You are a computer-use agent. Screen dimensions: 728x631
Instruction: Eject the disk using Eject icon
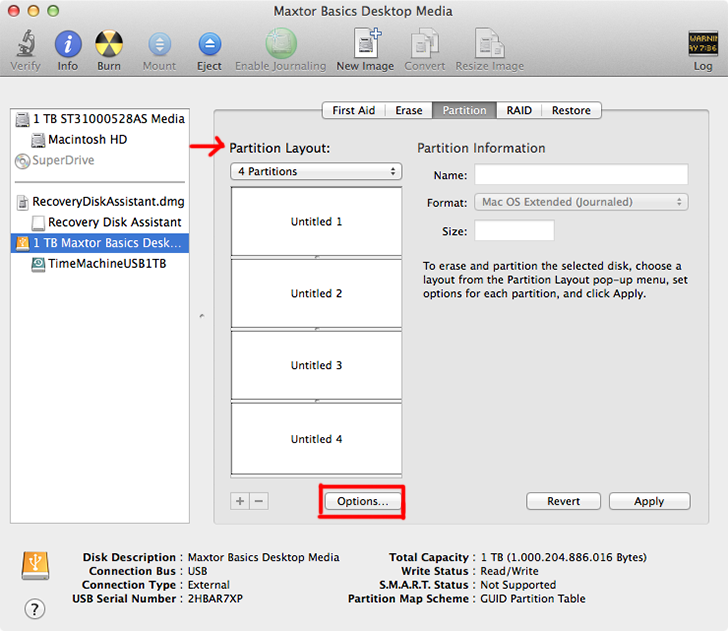(209, 45)
